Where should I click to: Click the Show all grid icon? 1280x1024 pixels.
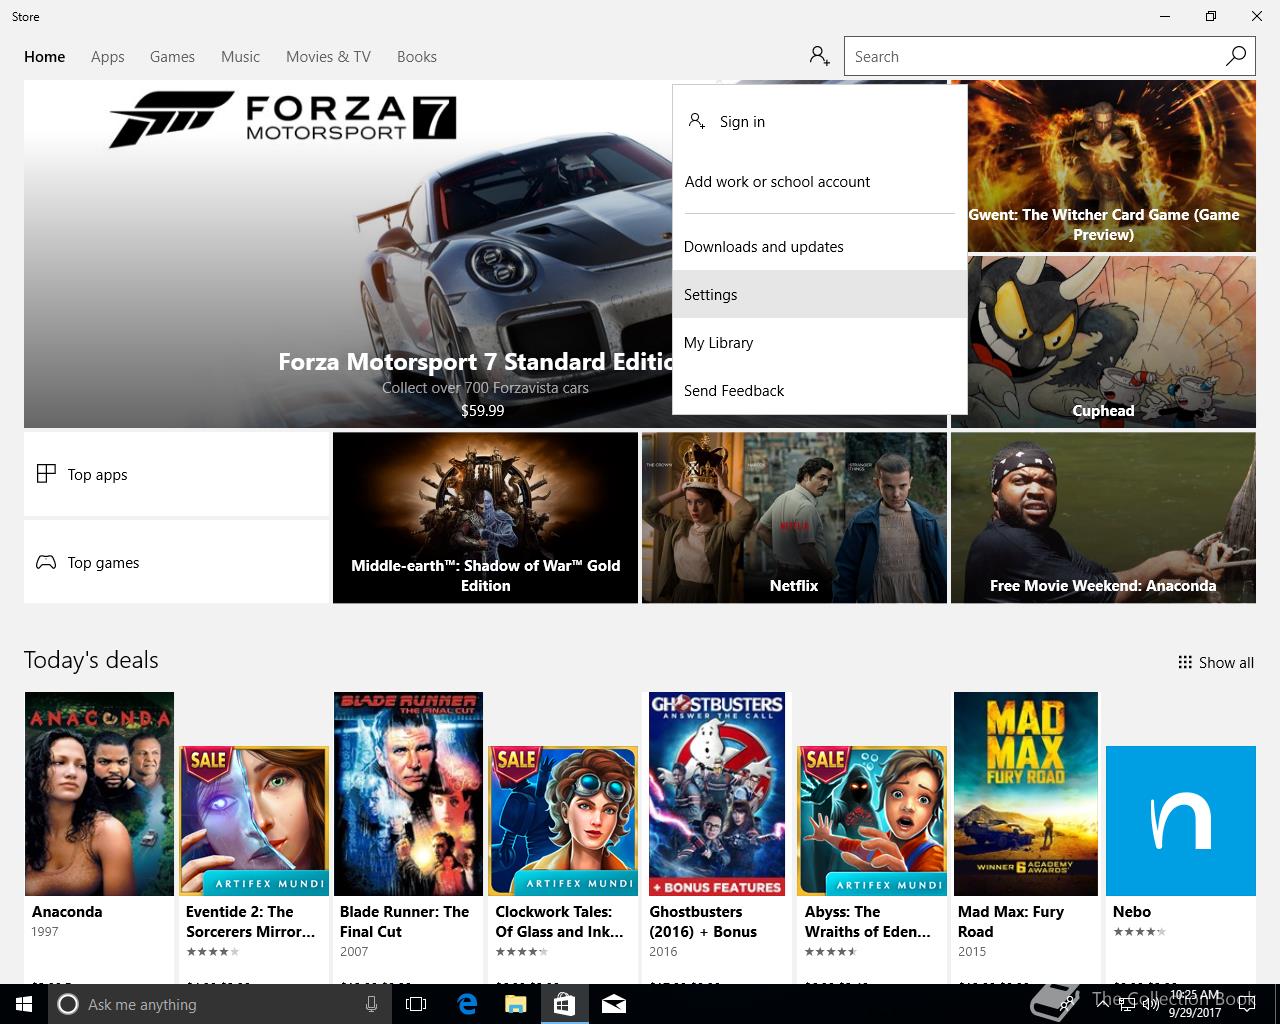[1185, 662]
